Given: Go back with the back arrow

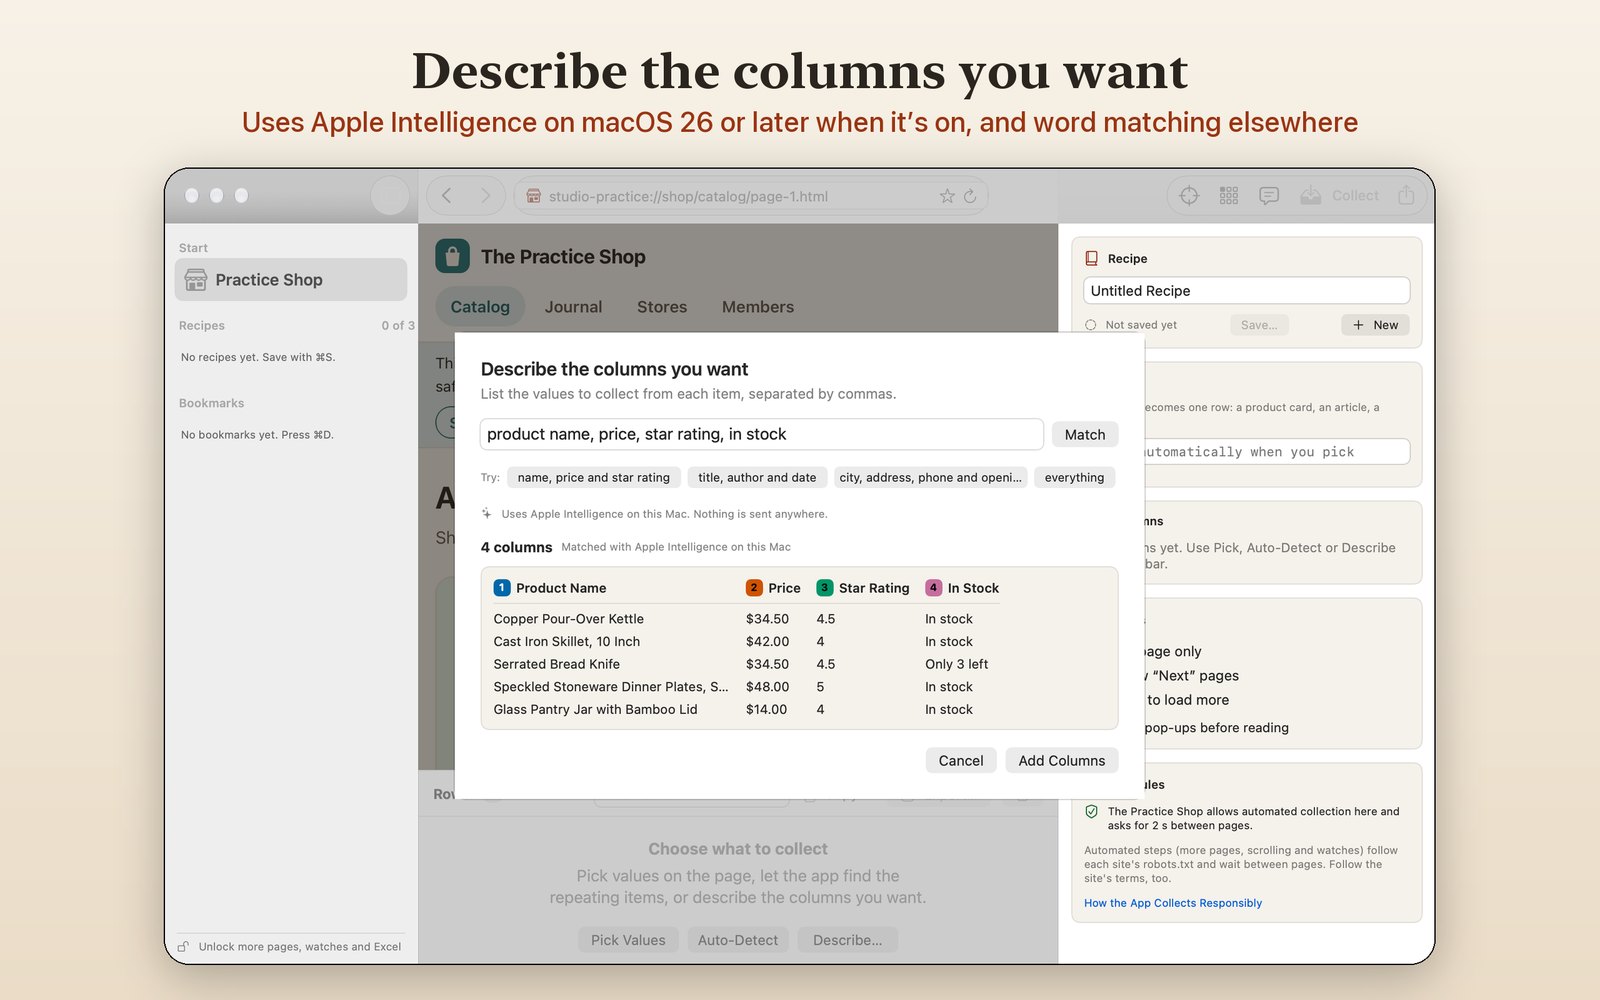Looking at the screenshot, I should pos(447,196).
